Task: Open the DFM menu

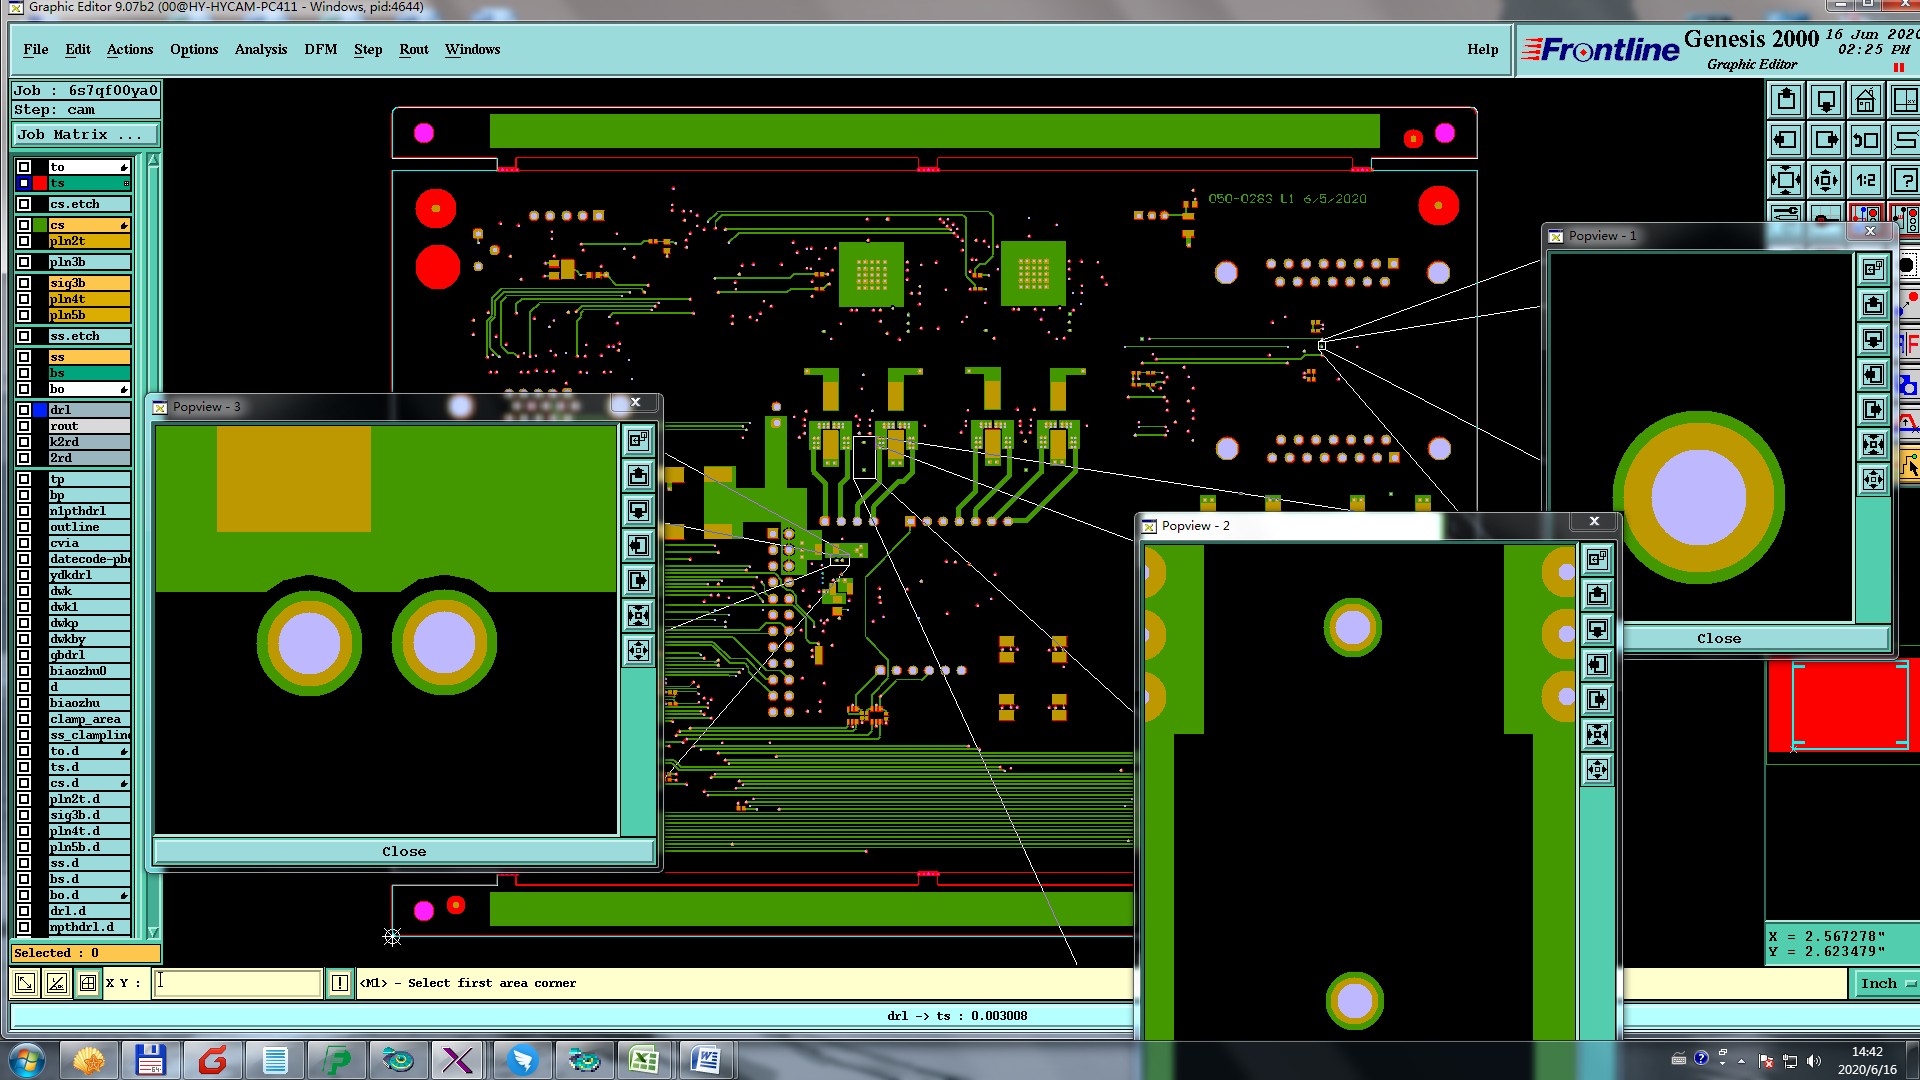Action: [x=320, y=49]
